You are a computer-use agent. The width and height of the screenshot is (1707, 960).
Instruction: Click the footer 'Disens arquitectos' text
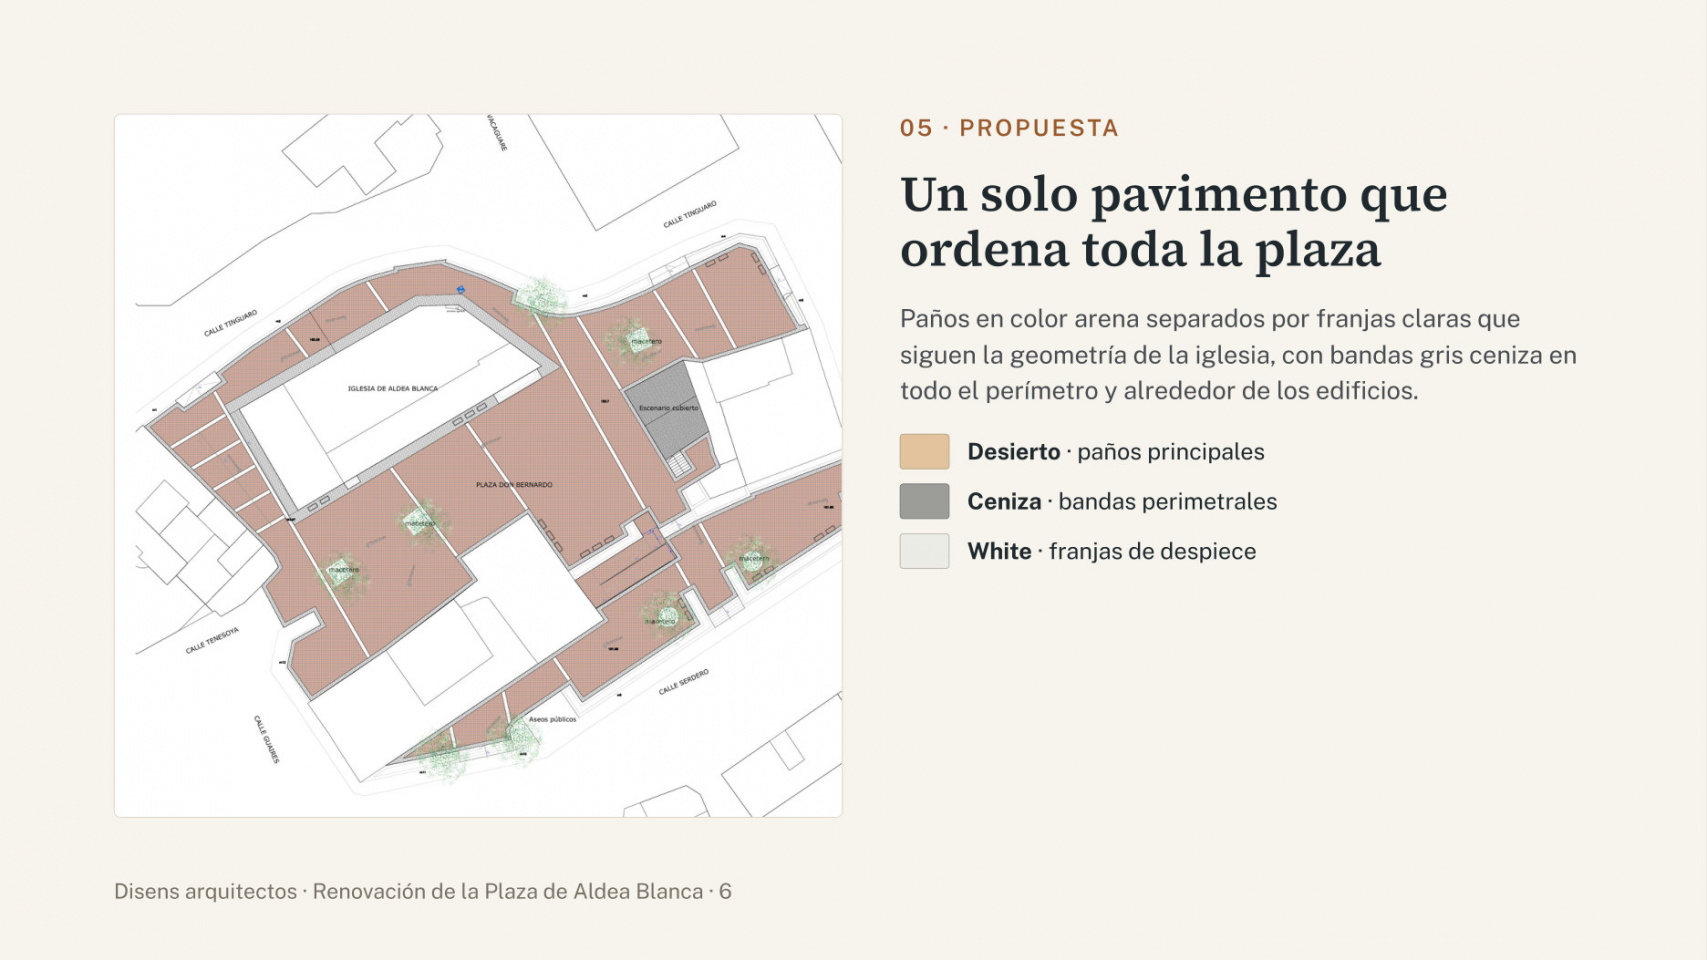click(205, 892)
